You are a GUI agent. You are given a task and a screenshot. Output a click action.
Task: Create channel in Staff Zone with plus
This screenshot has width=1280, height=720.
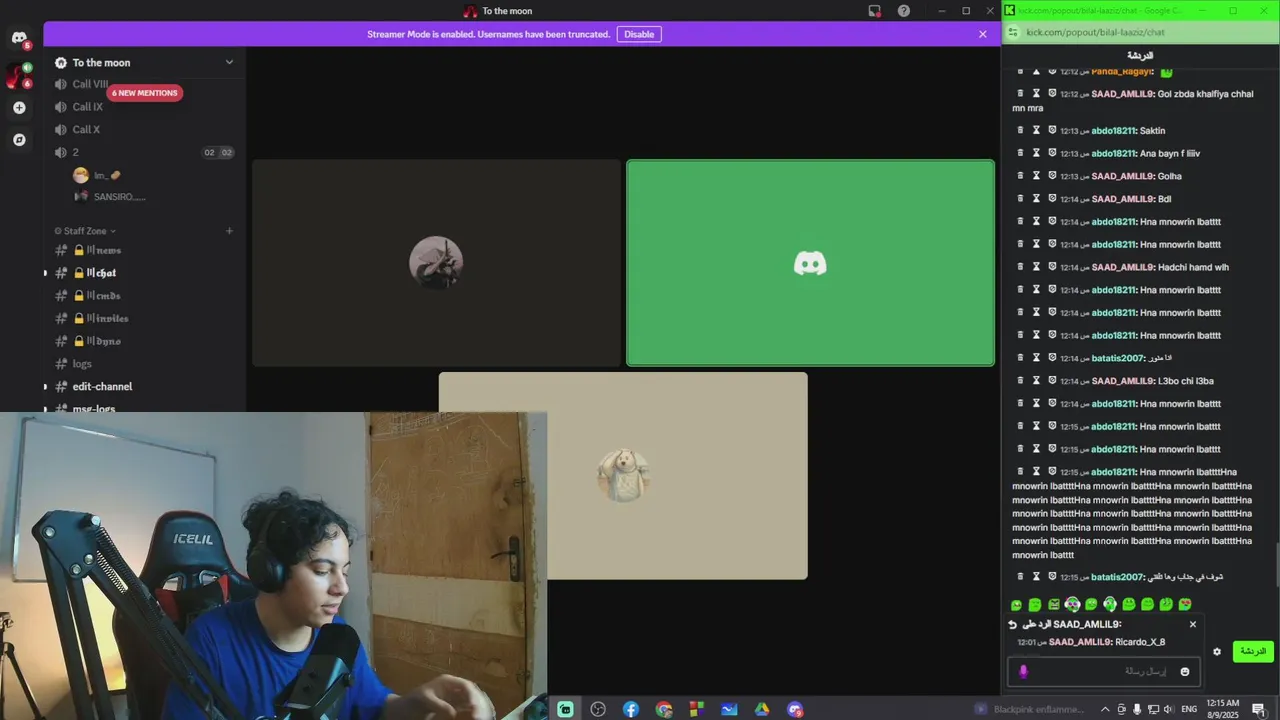click(x=229, y=231)
